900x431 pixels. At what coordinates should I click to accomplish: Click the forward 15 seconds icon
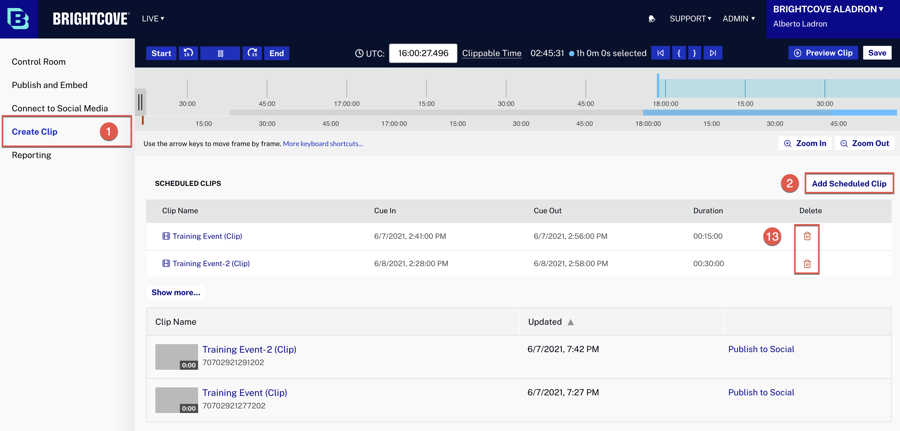coord(252,53)
